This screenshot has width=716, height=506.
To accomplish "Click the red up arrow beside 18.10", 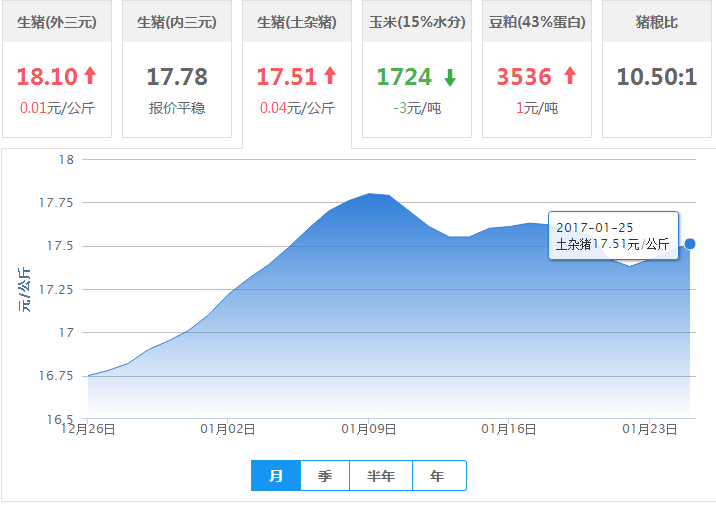I will [x=90, y=76].
